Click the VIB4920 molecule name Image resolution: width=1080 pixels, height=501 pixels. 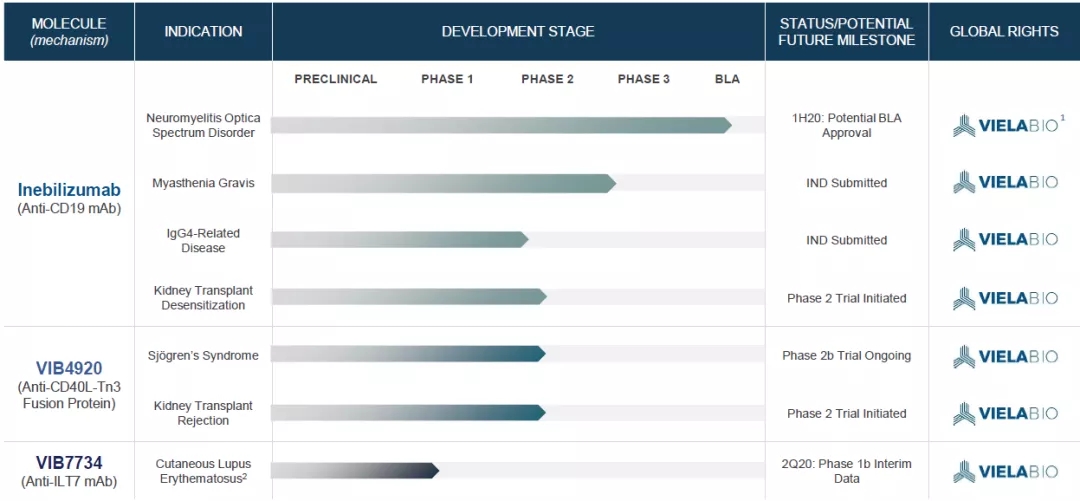[x=69, y=368]
